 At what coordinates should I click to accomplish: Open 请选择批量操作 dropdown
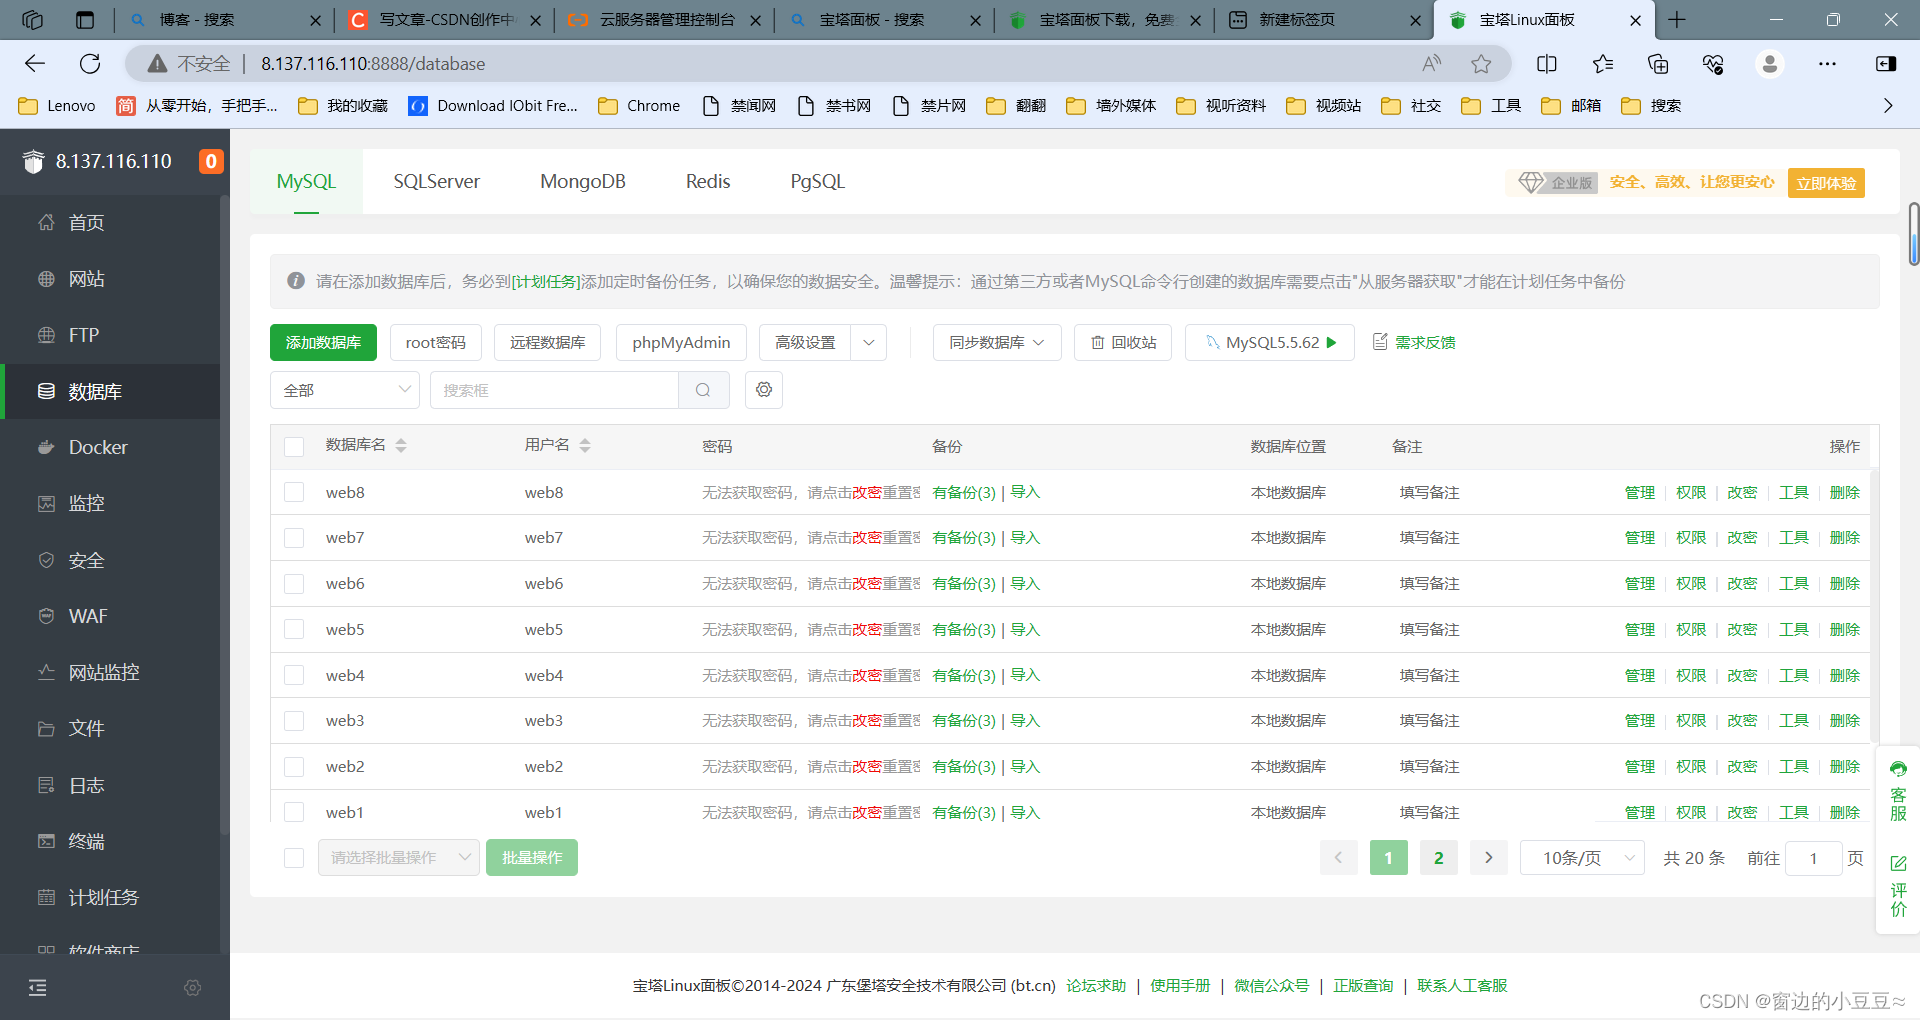pyautogui.click(x=399, y=858)
